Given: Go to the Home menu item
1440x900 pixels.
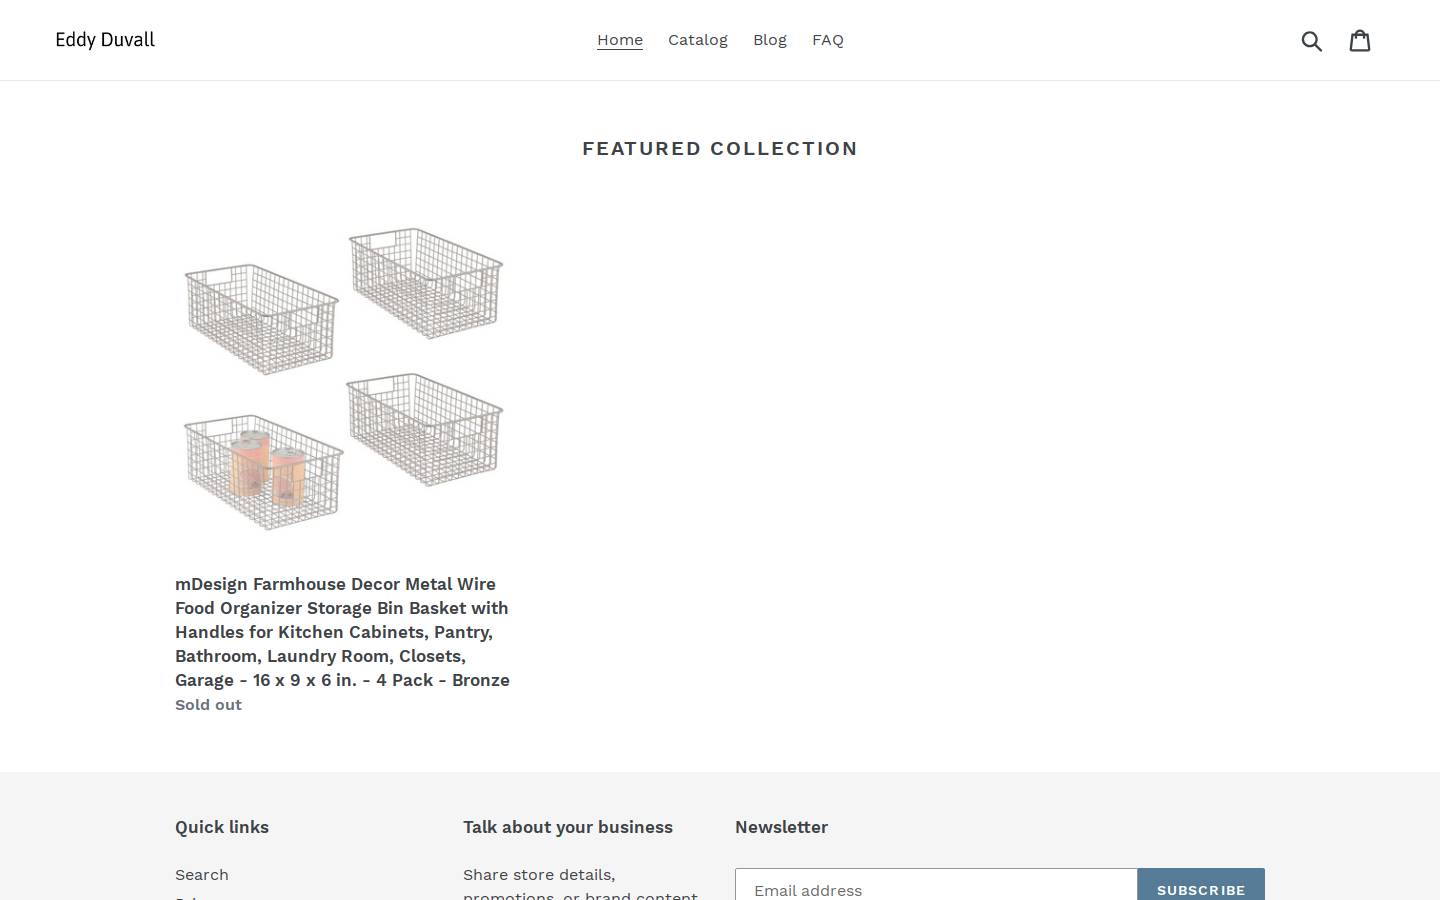Looking at the screenshot, I should coord(620,40).
